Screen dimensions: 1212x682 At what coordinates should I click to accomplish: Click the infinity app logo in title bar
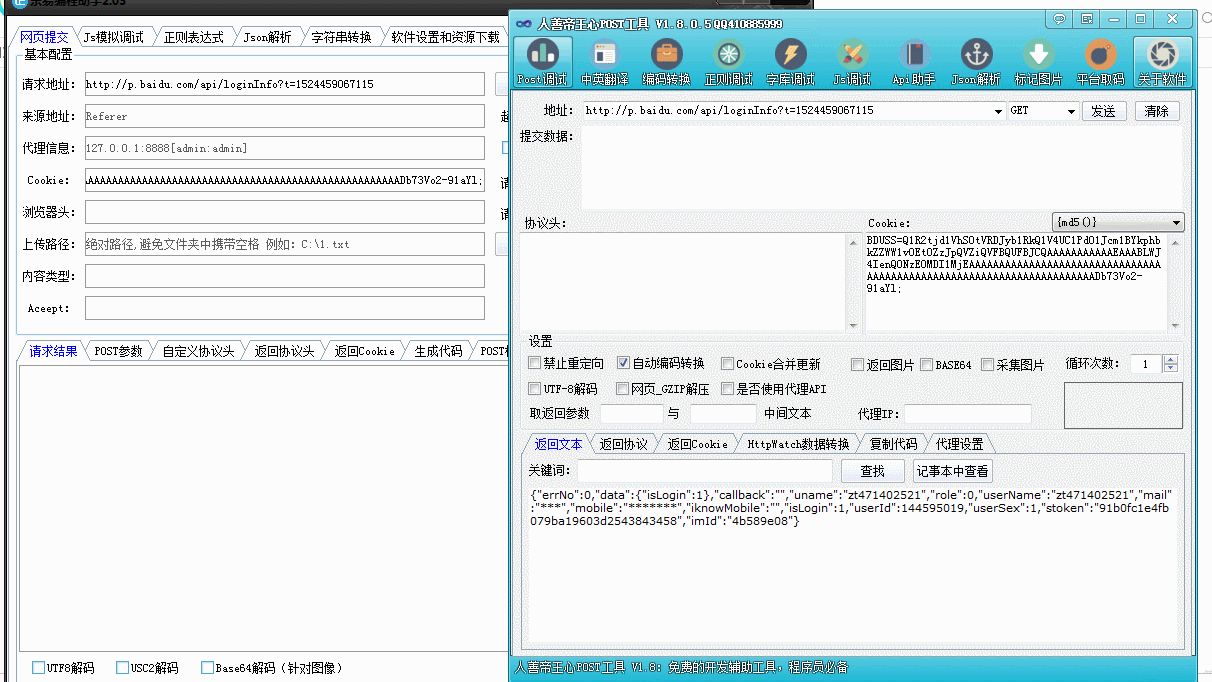coord(524,23)
